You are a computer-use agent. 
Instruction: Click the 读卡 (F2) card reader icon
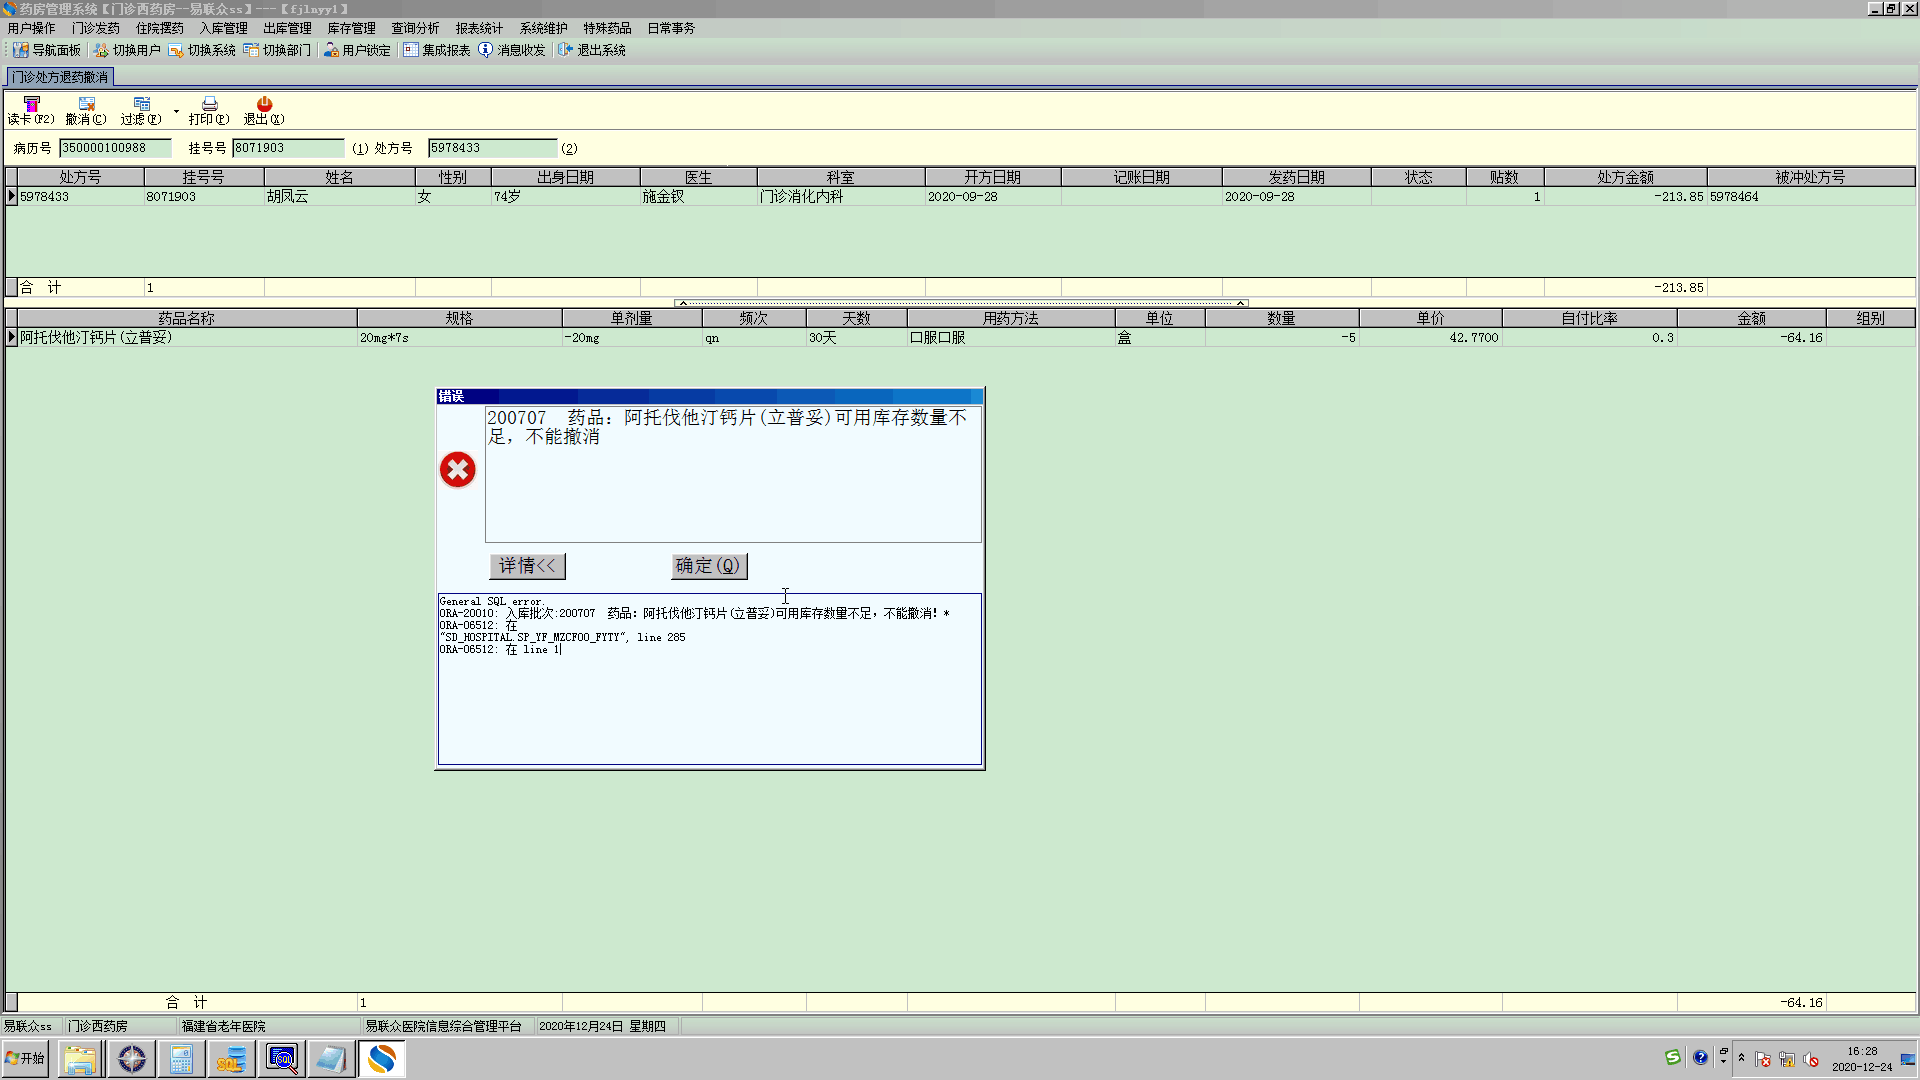[x=31, y=104]
